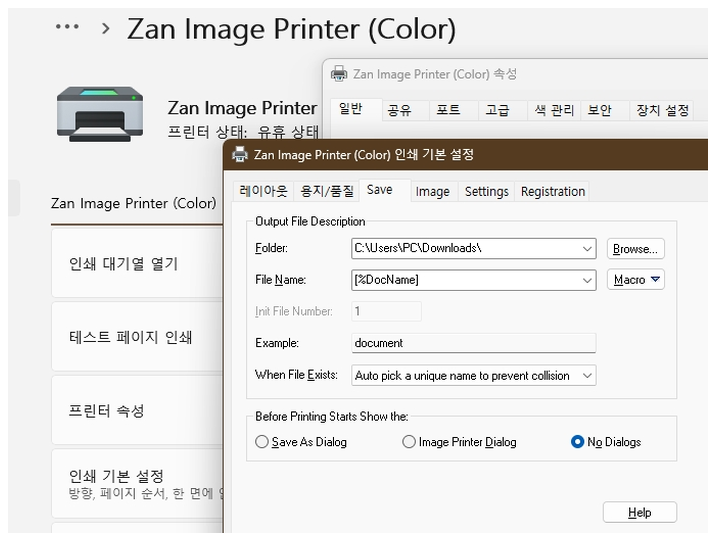716x541 pixels.
Task: Click the Before Printing Starts Show the label
Action: click(x=332, y=416)
